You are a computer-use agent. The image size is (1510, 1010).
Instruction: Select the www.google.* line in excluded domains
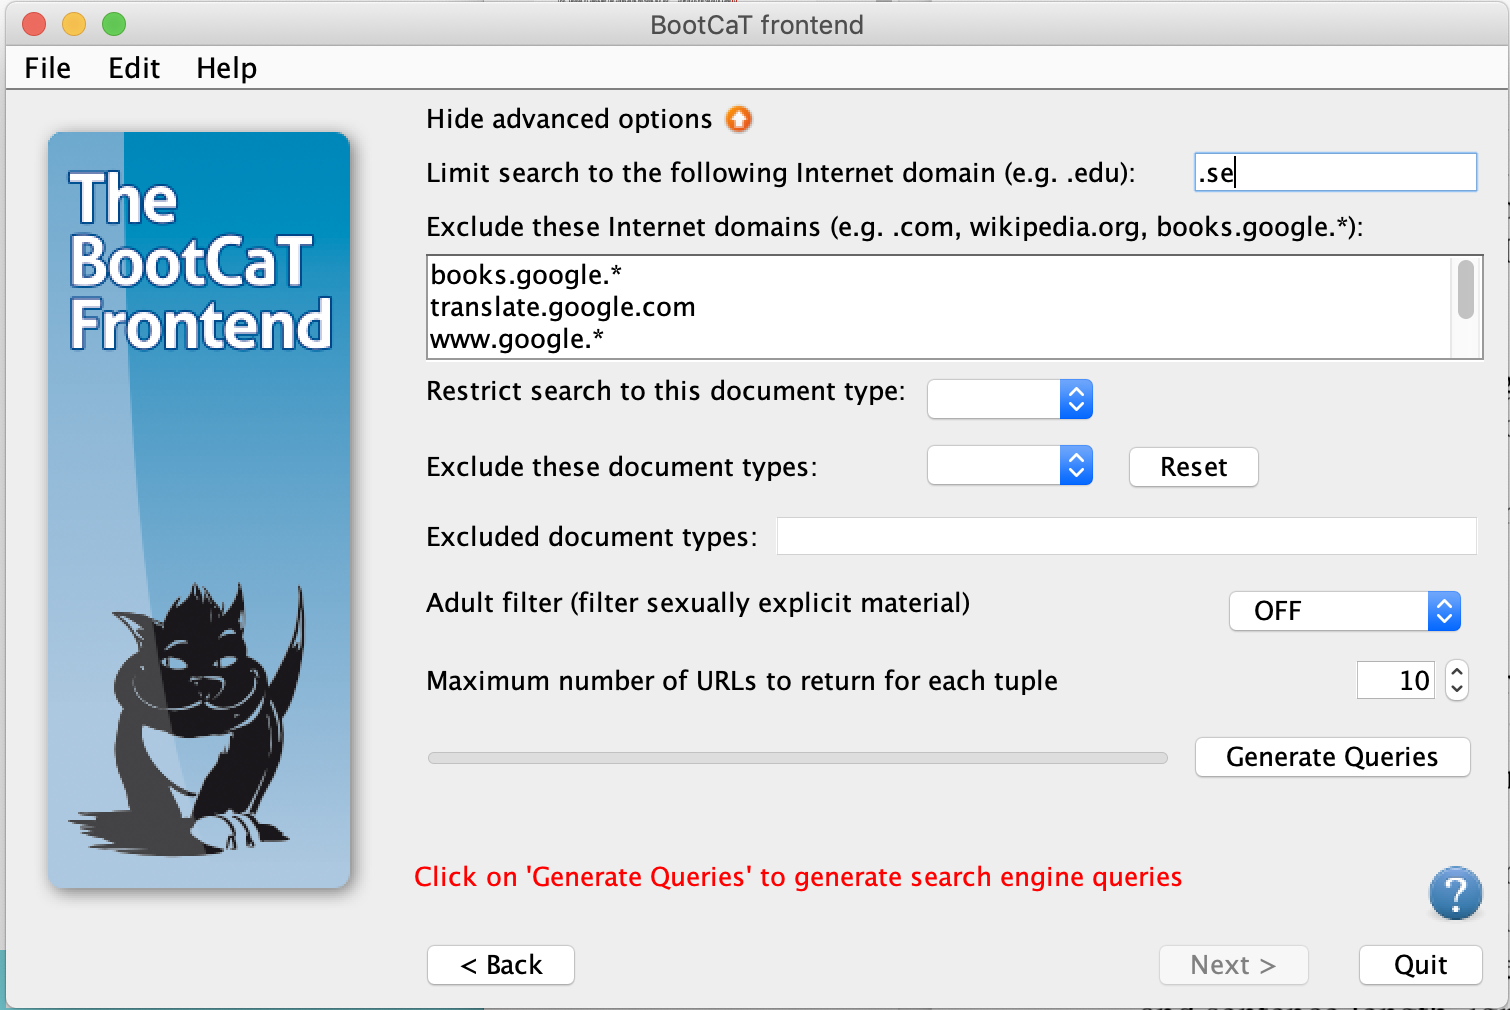516,339
